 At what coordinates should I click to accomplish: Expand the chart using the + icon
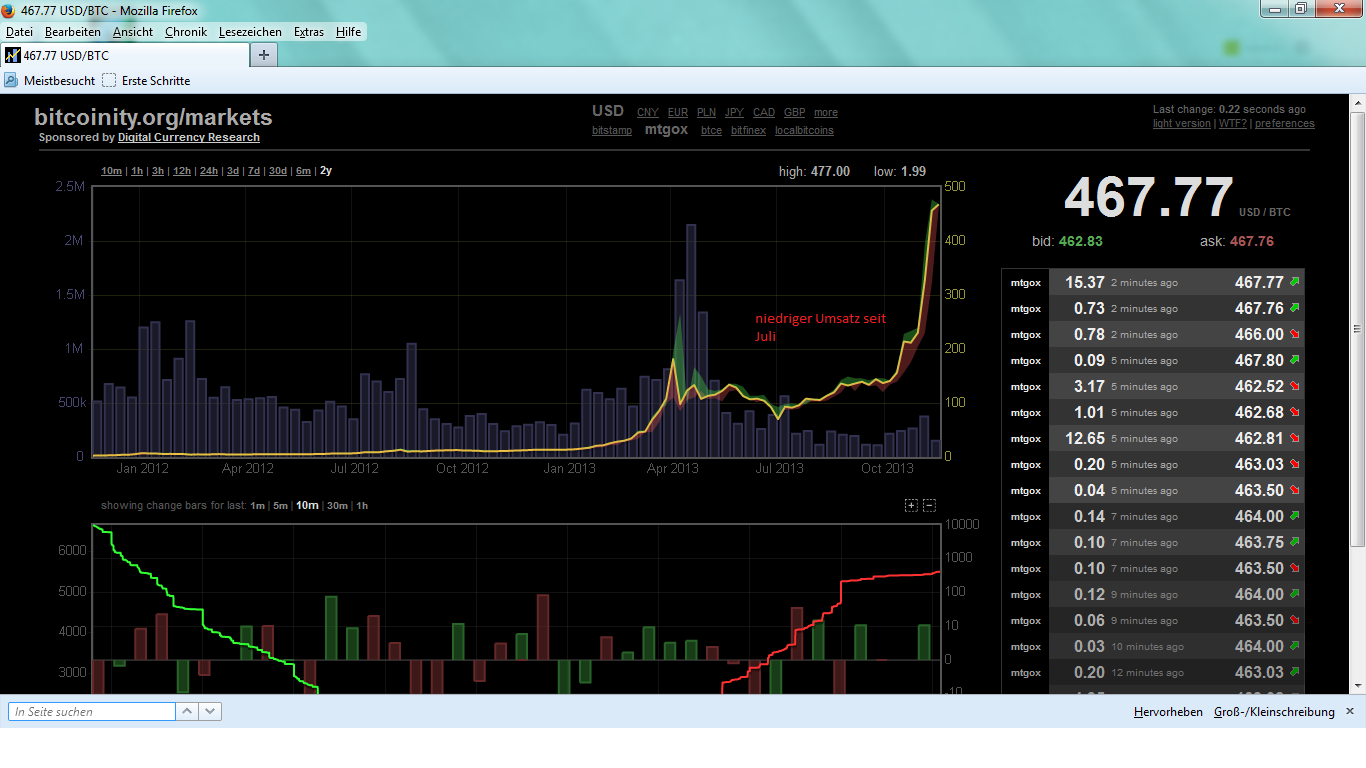point(911,505)
